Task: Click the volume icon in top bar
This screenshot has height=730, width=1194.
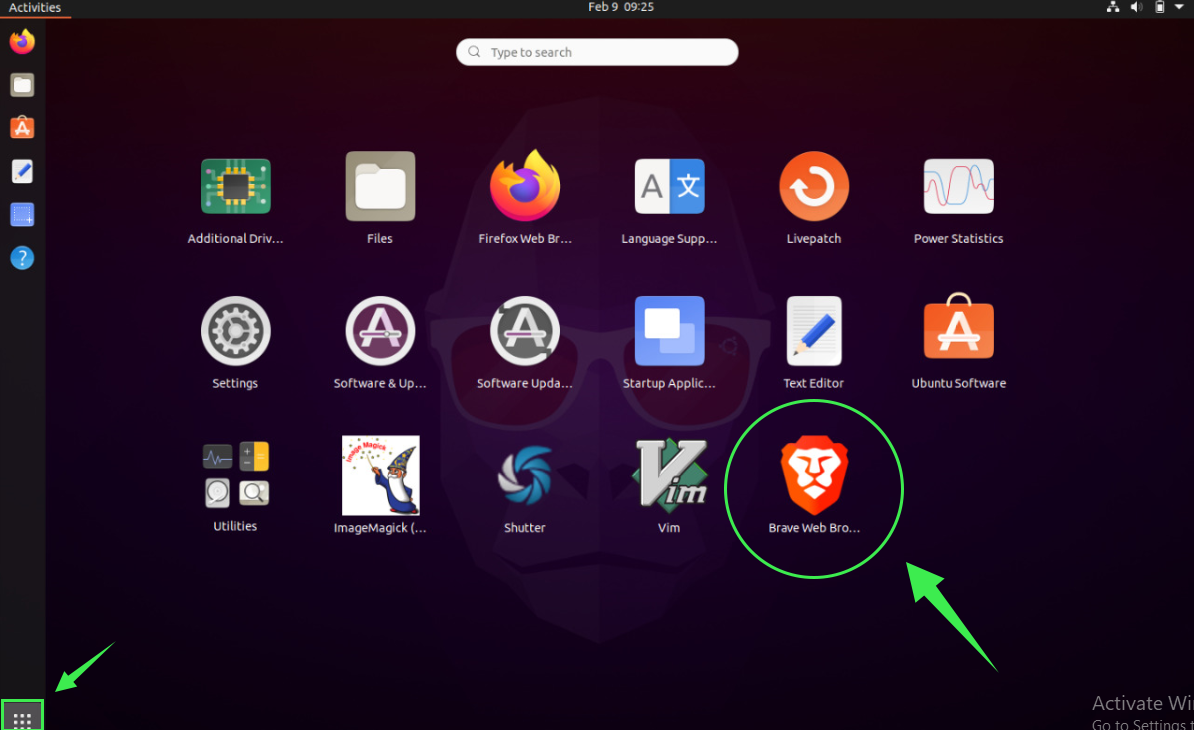Action: (x=1136, y=7)
